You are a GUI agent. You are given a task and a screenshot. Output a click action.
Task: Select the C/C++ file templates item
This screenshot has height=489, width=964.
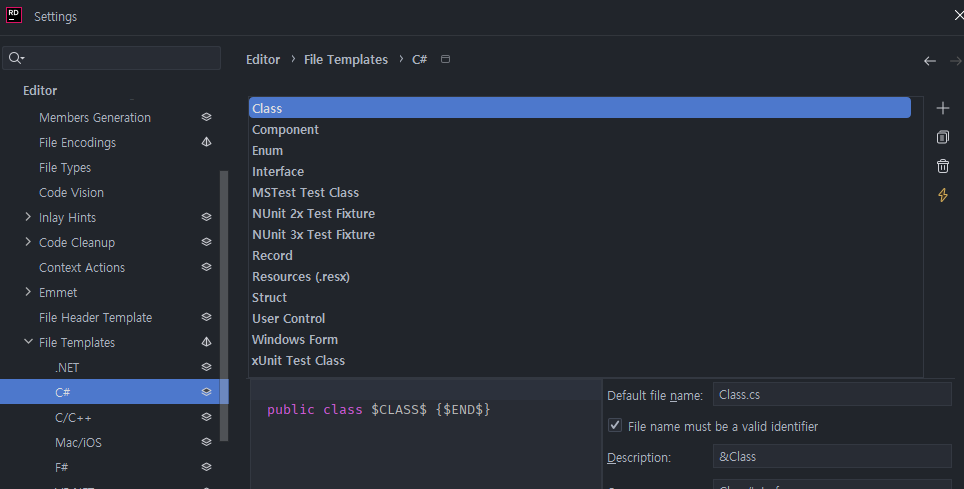pos(73,418)
